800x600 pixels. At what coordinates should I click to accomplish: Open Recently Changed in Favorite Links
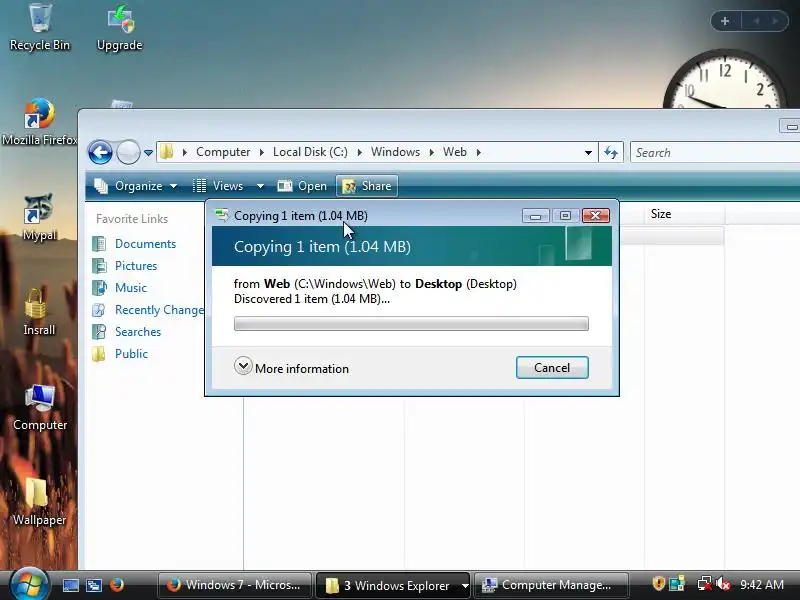[159, 310]
